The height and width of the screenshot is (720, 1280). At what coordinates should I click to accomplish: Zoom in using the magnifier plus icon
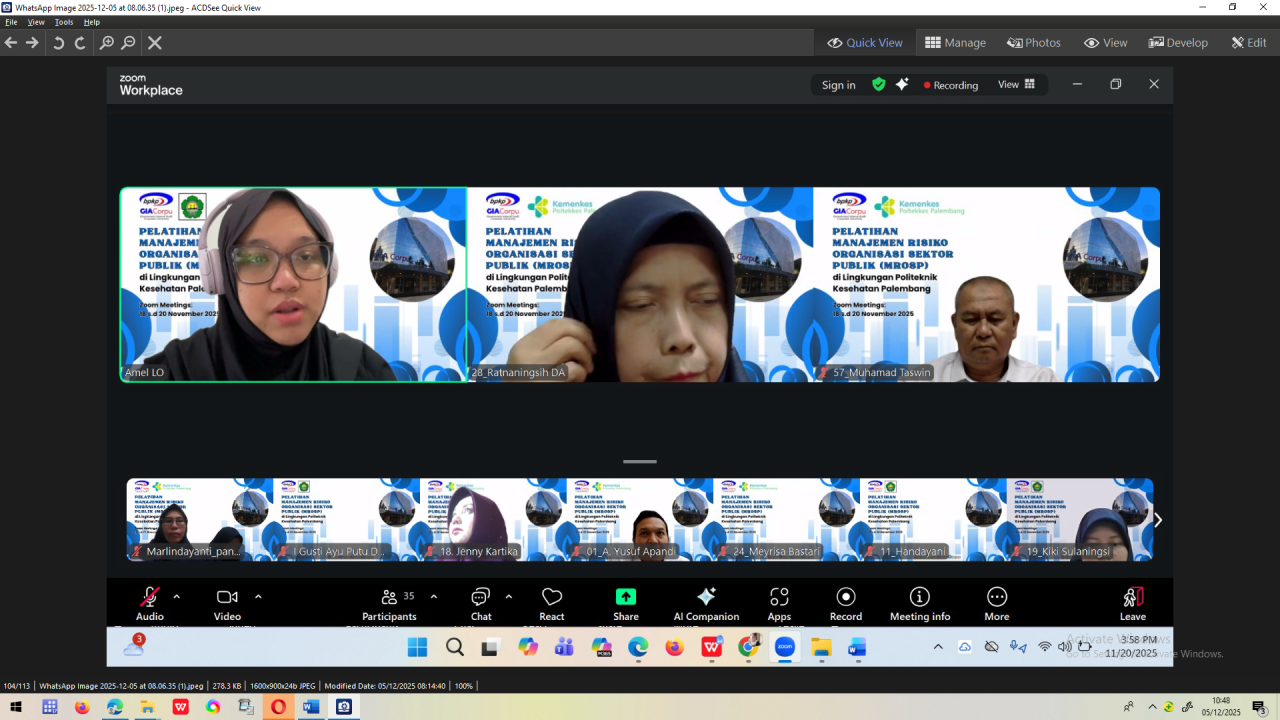[x=106, y=43]
